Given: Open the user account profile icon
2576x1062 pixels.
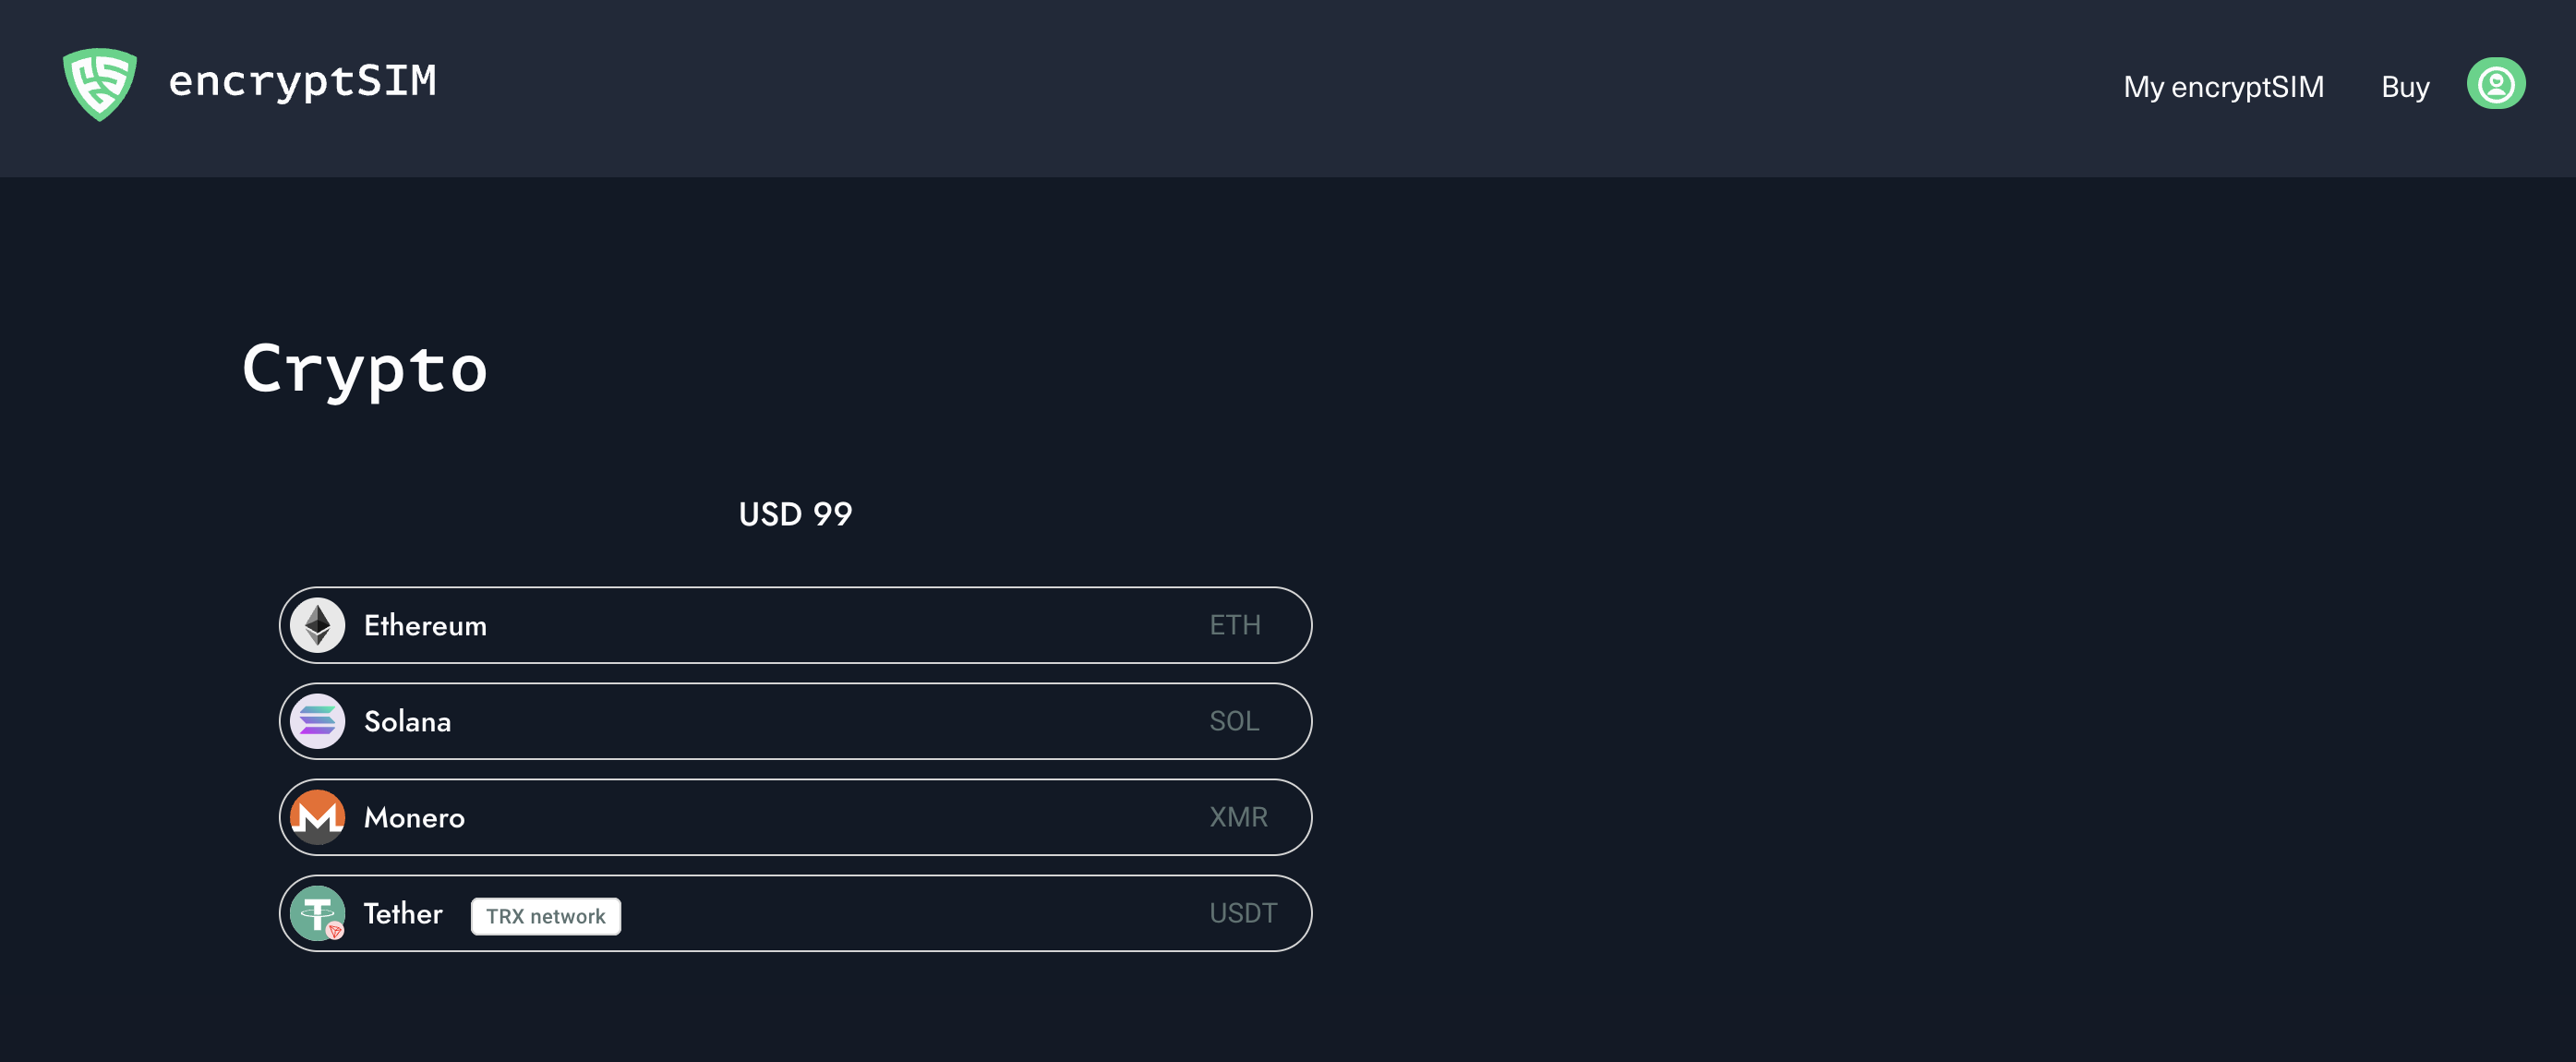Looking at the screenshot, I should pyautogui.click(x=2495, y=84).
